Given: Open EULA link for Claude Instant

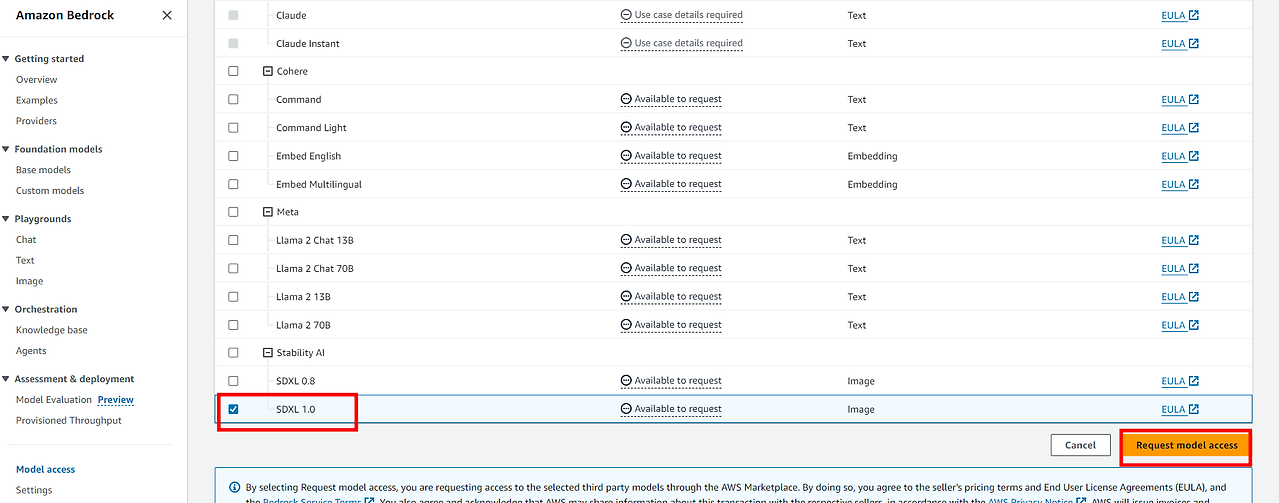Looking at the screenshot, I should (x=1180, y=44).
